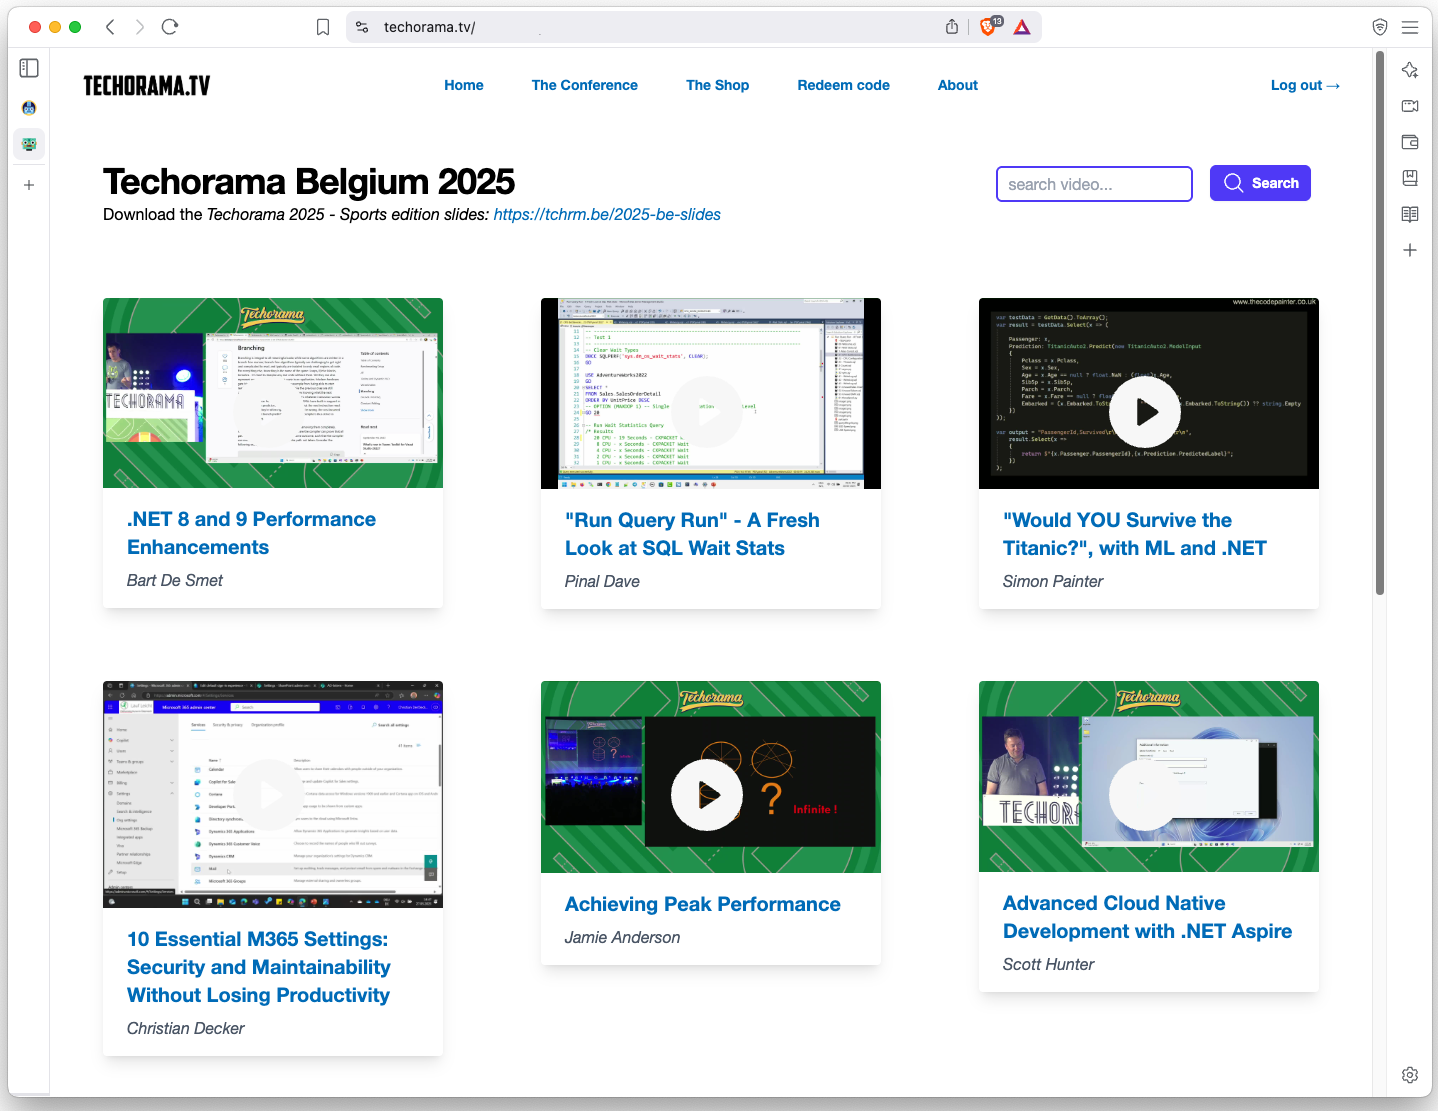Go forward with the browser arrow
The height and width of the screenshot is (1111, 1438).
[x=140, y=27]
